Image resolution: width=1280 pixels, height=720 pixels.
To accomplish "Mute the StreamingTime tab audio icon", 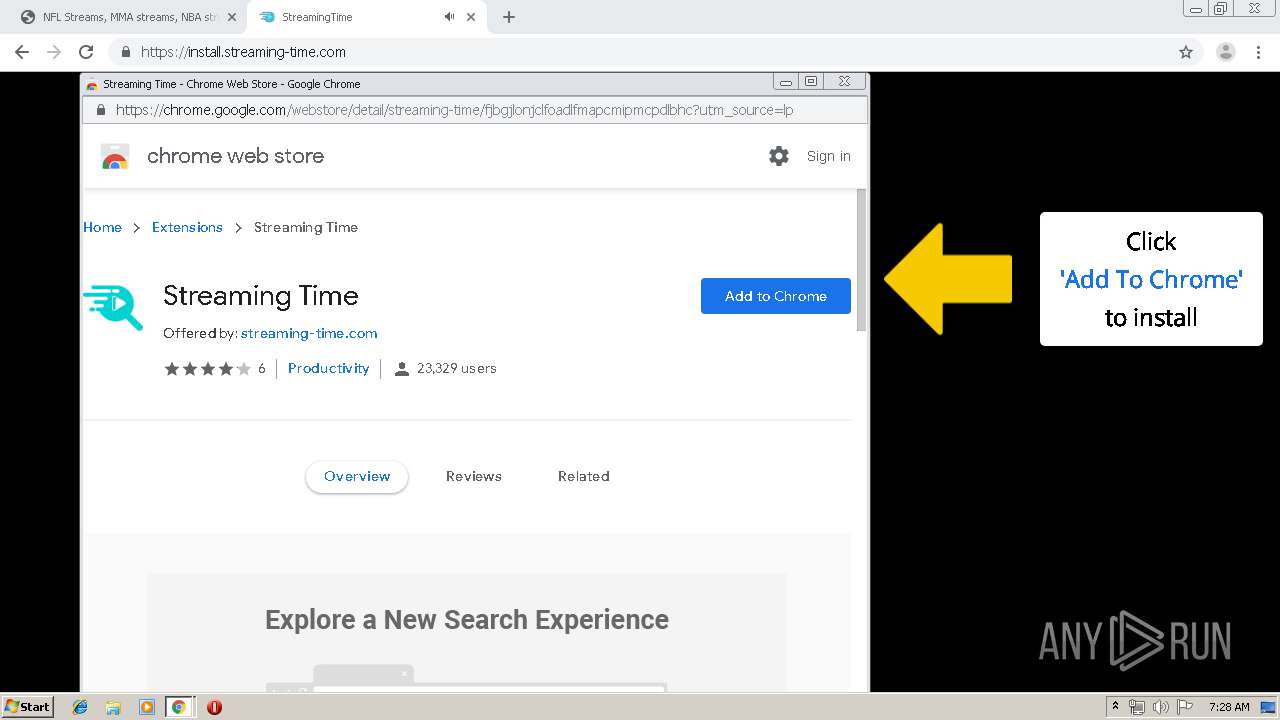I will pyautogui.click(x=449, y=17).
